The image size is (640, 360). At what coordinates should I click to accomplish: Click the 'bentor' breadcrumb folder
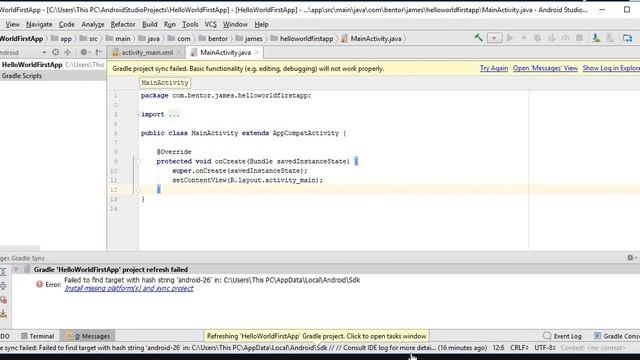click(x=213, y=39)
